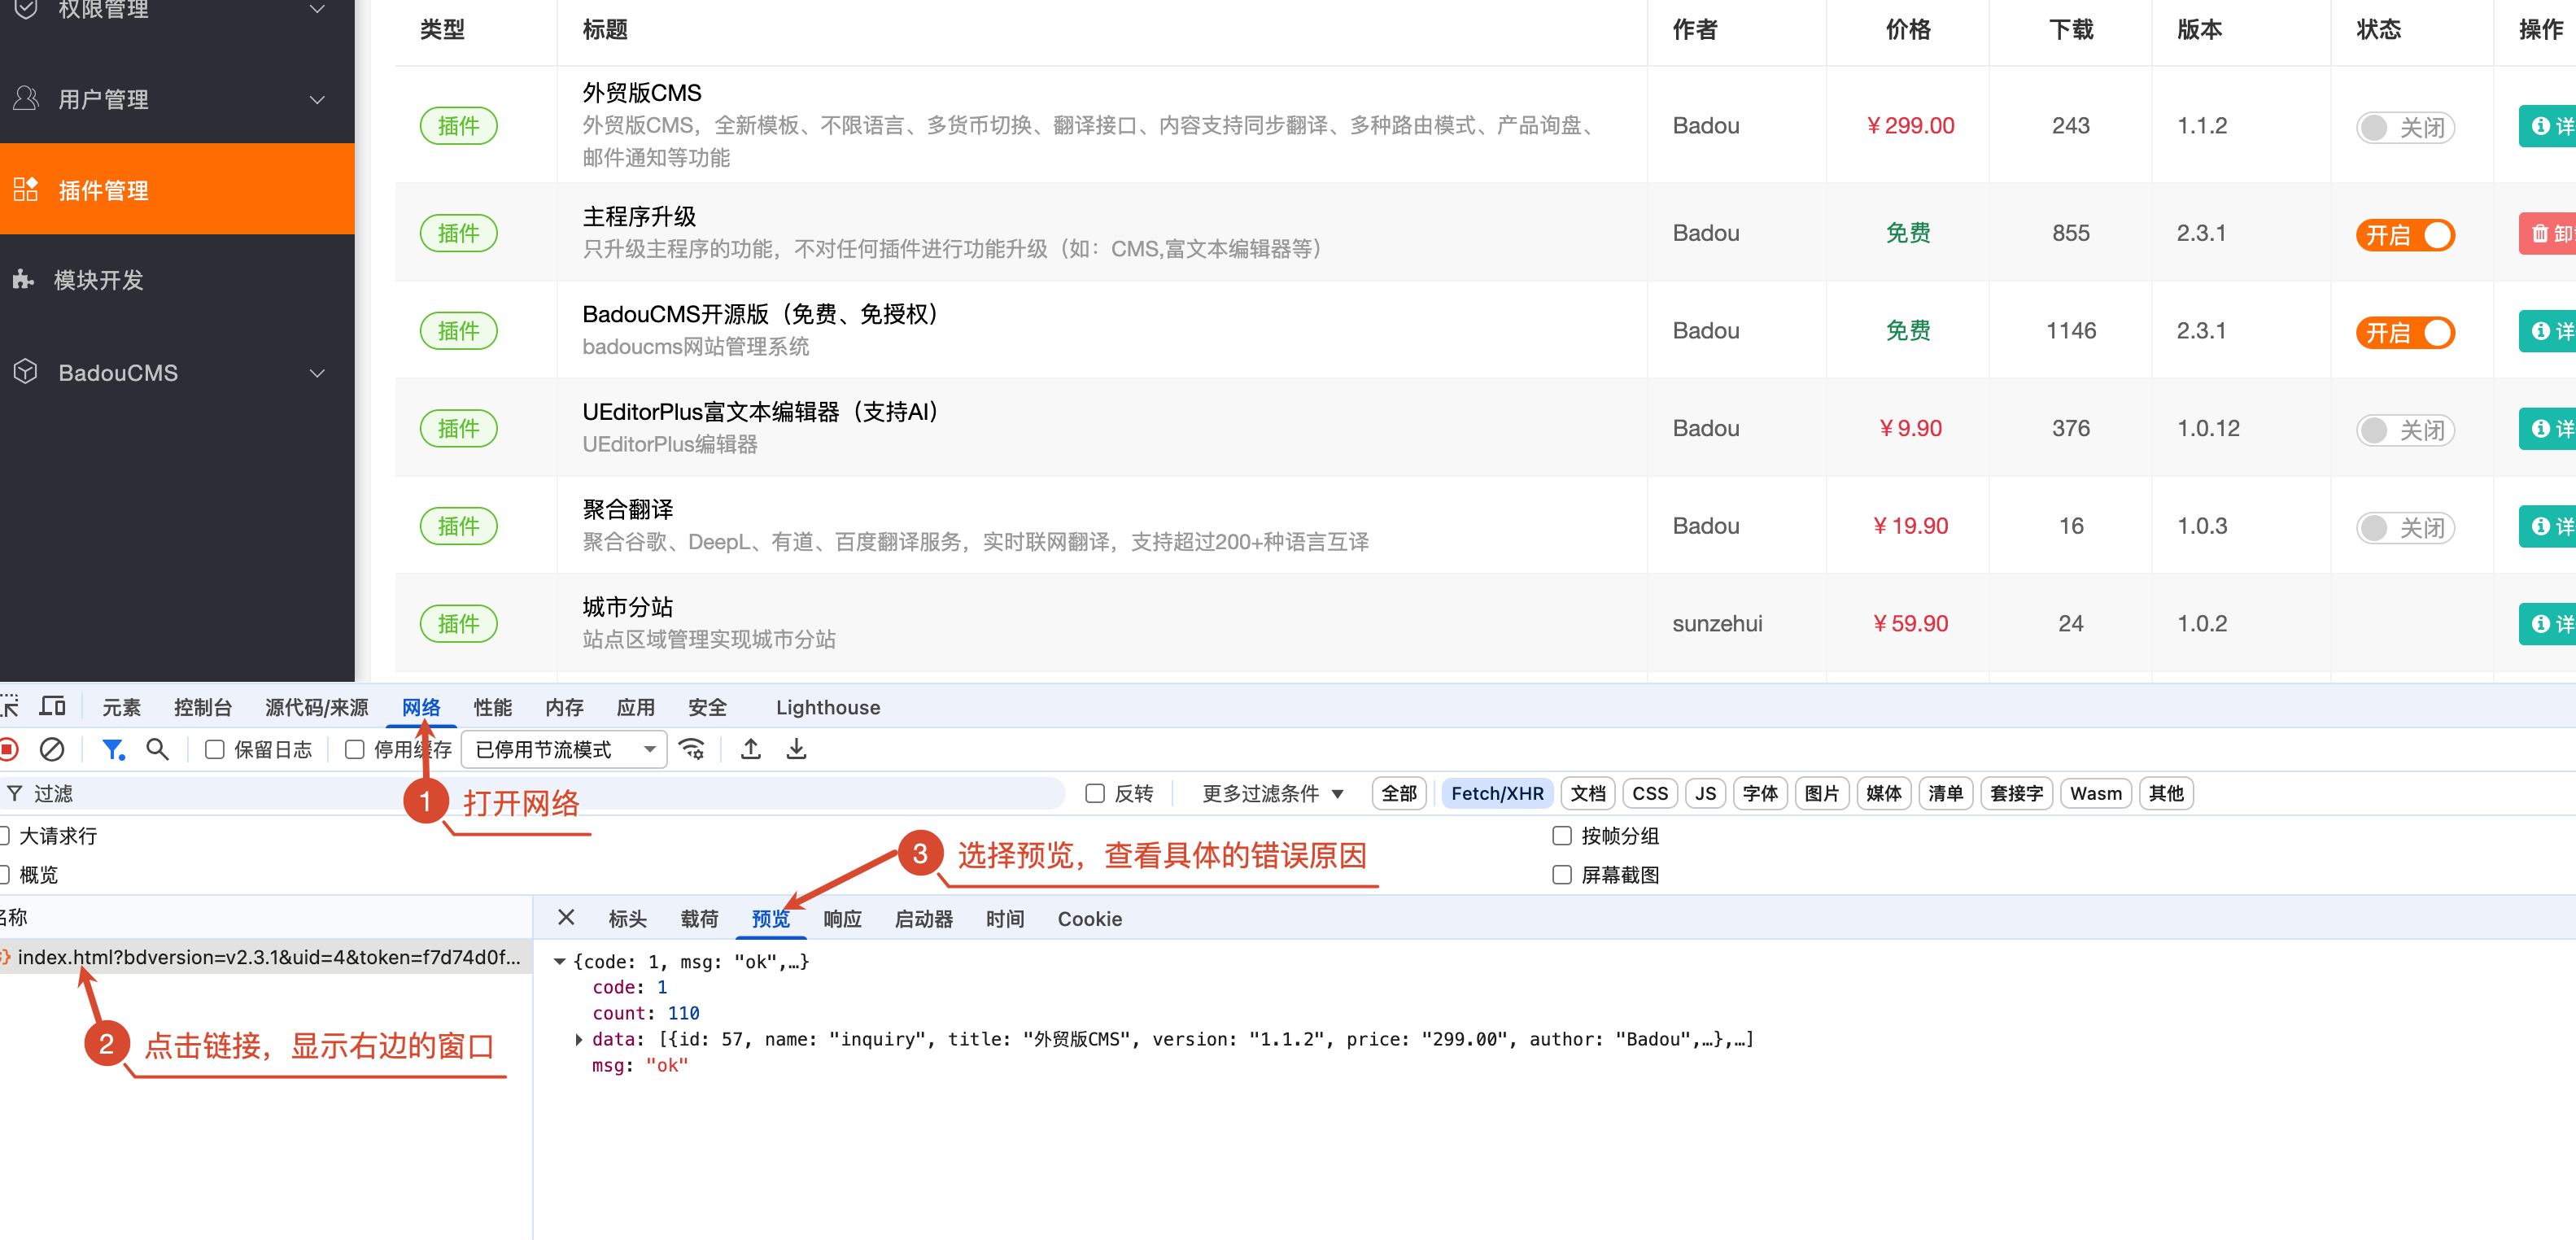
Task: Select the index.html request row
Action: point(266,957)
